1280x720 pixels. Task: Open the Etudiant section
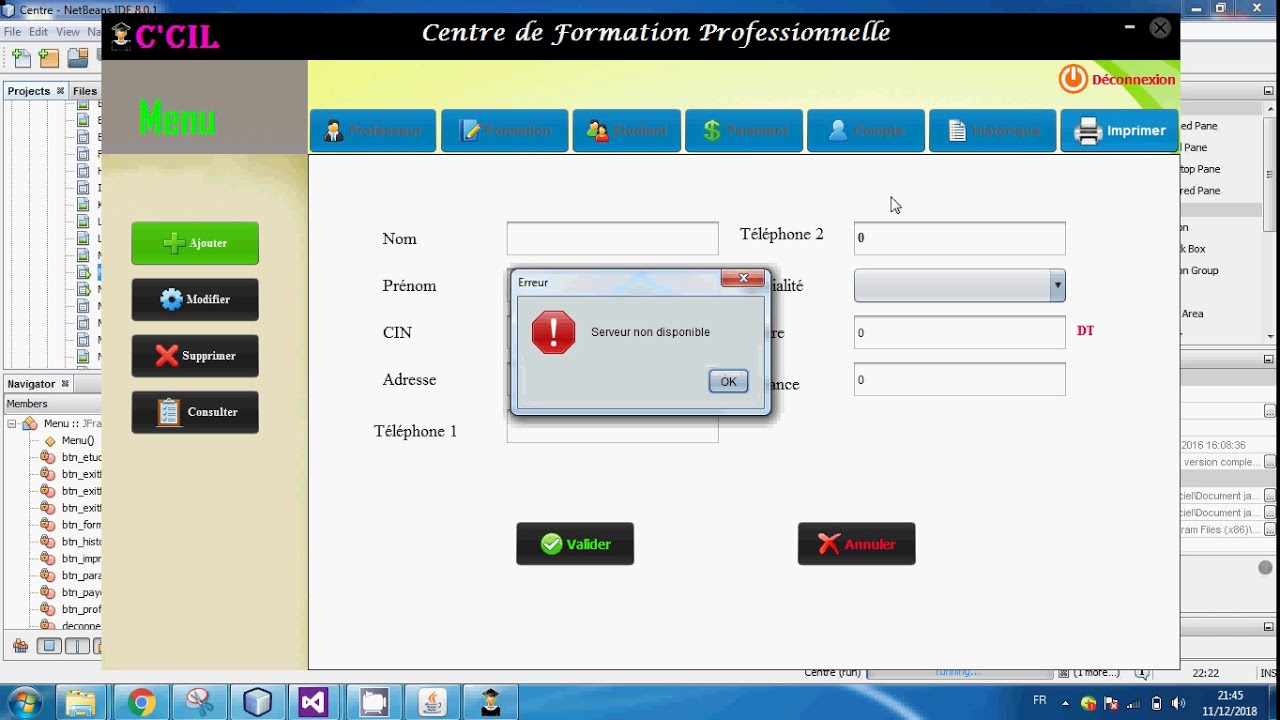(627, 131)
